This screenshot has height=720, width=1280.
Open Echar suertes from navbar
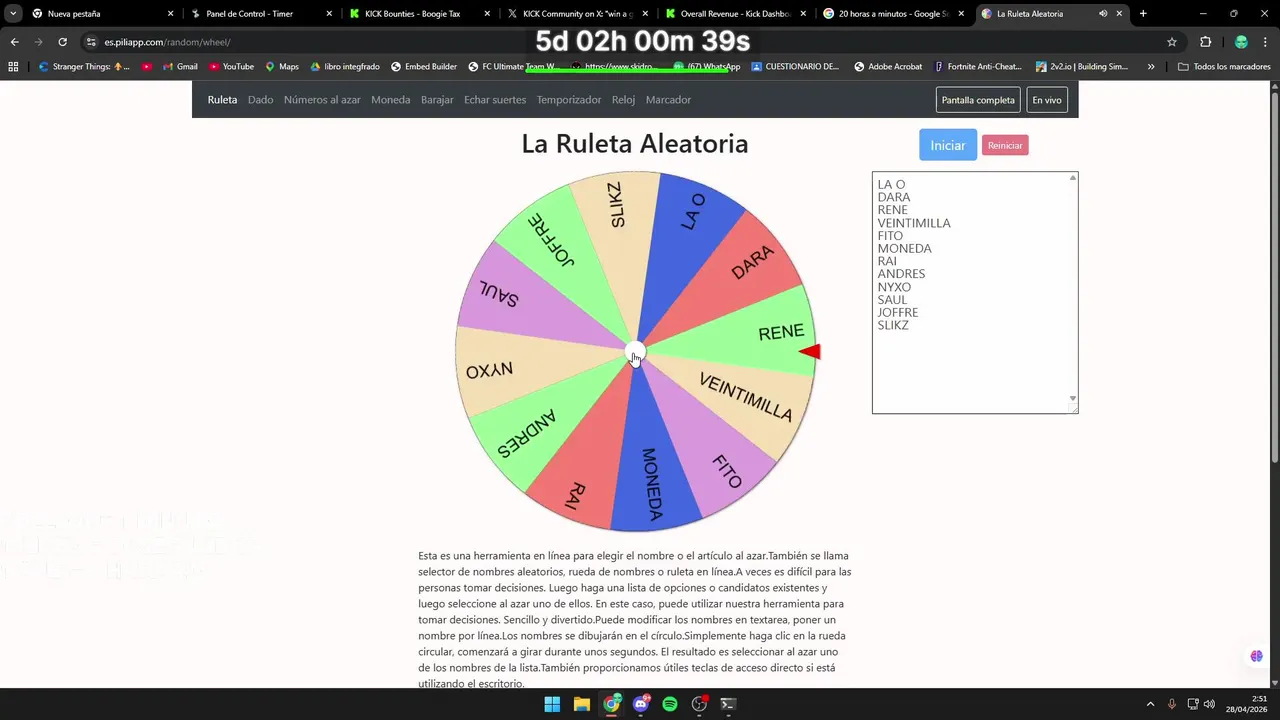point(495,100)
